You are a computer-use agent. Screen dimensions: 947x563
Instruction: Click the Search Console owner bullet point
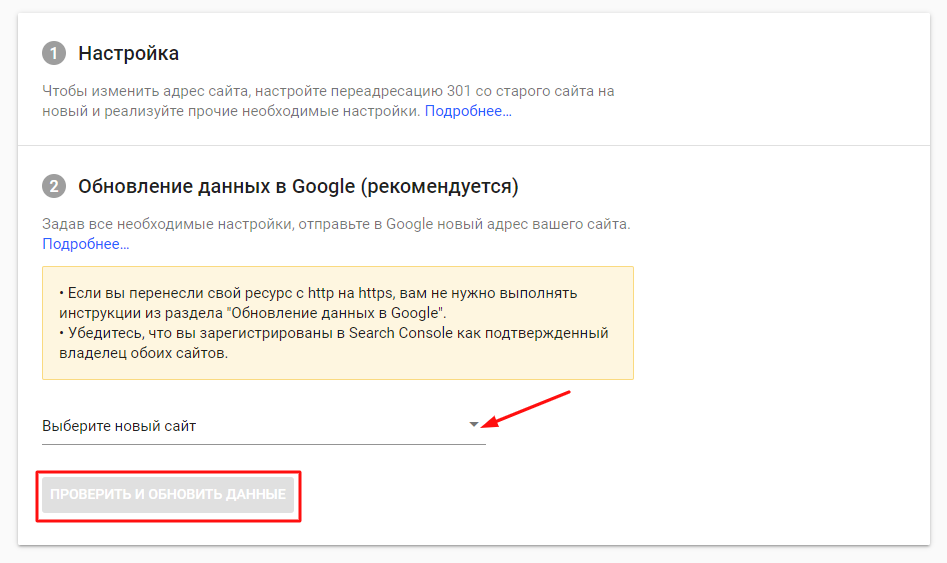[333, 343]
